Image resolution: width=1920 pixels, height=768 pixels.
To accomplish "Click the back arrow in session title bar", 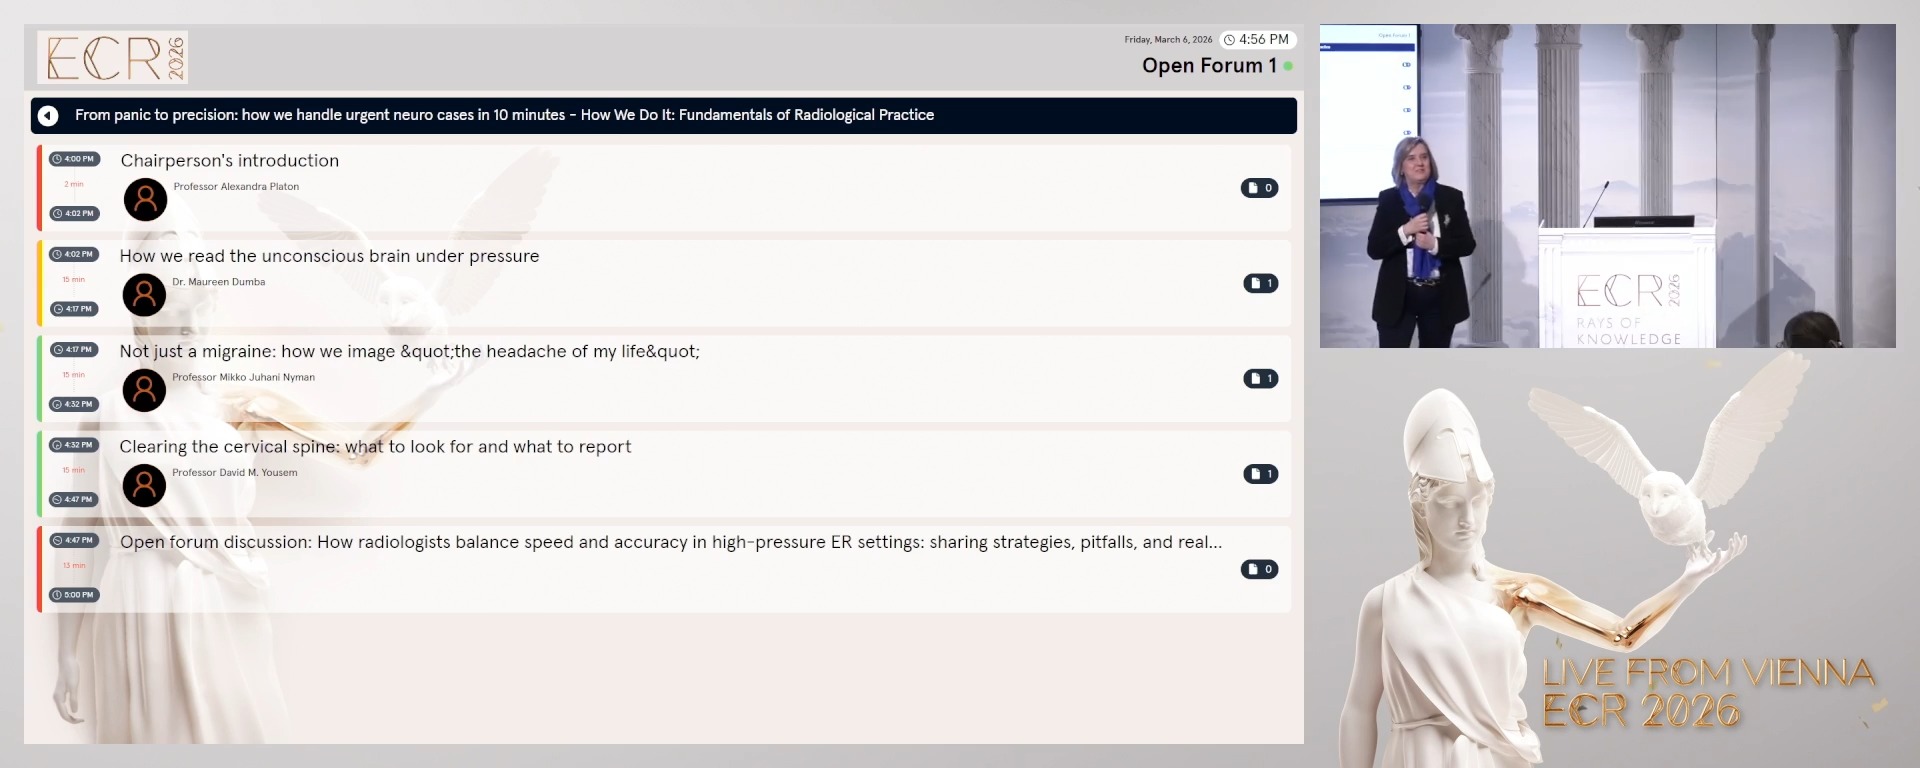I will [x=48, y=116].
